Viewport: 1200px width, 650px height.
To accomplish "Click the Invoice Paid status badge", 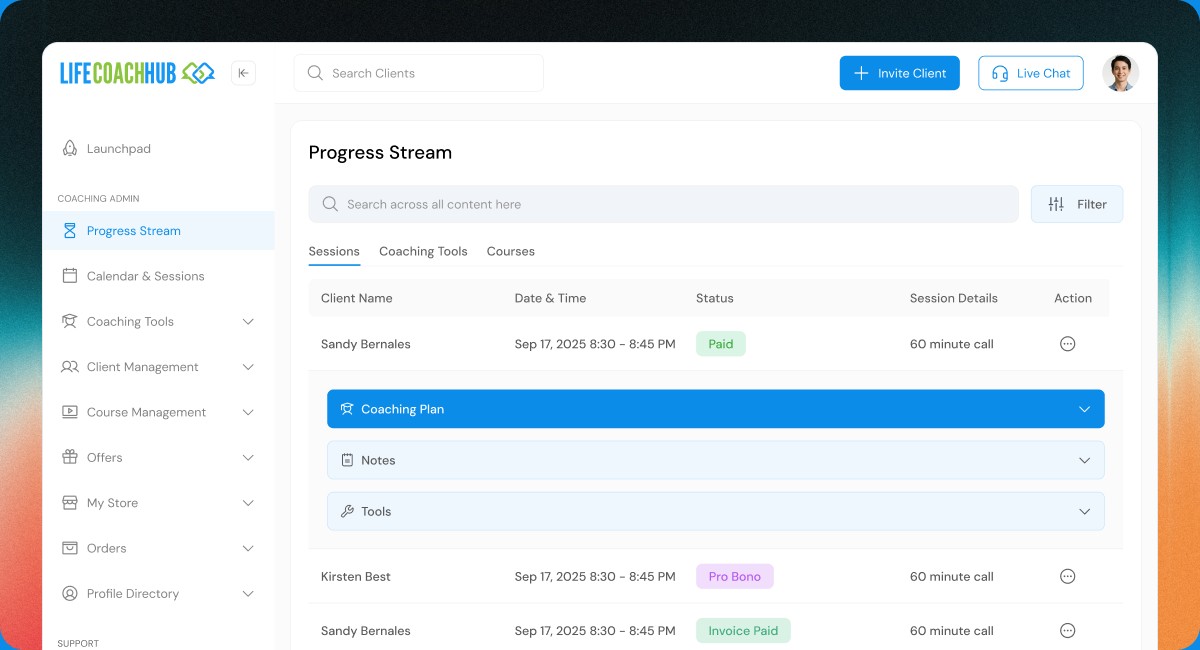I will tap(743, 631).
